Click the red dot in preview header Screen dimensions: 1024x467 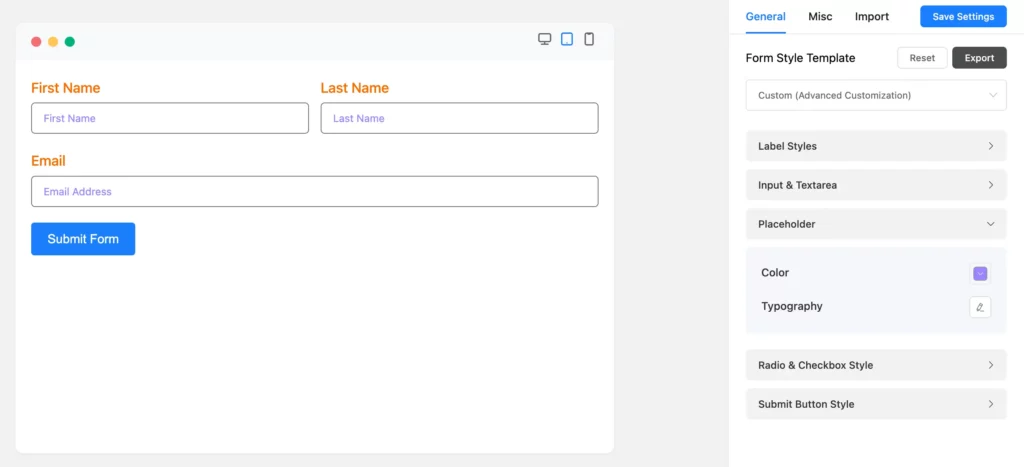tap(36, 42)
